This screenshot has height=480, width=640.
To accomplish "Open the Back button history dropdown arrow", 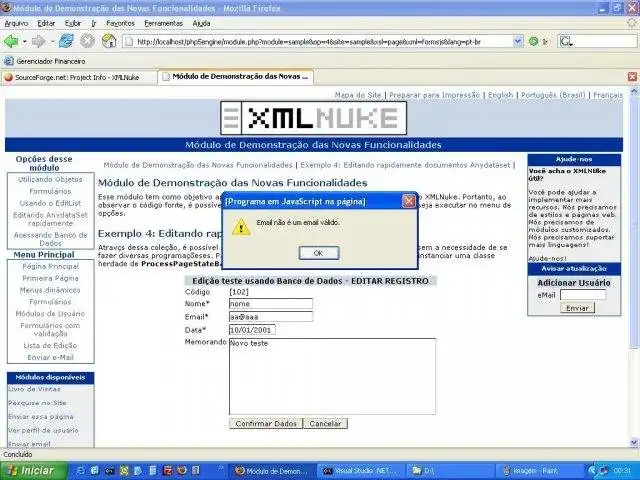I will (x=24, y=42).
